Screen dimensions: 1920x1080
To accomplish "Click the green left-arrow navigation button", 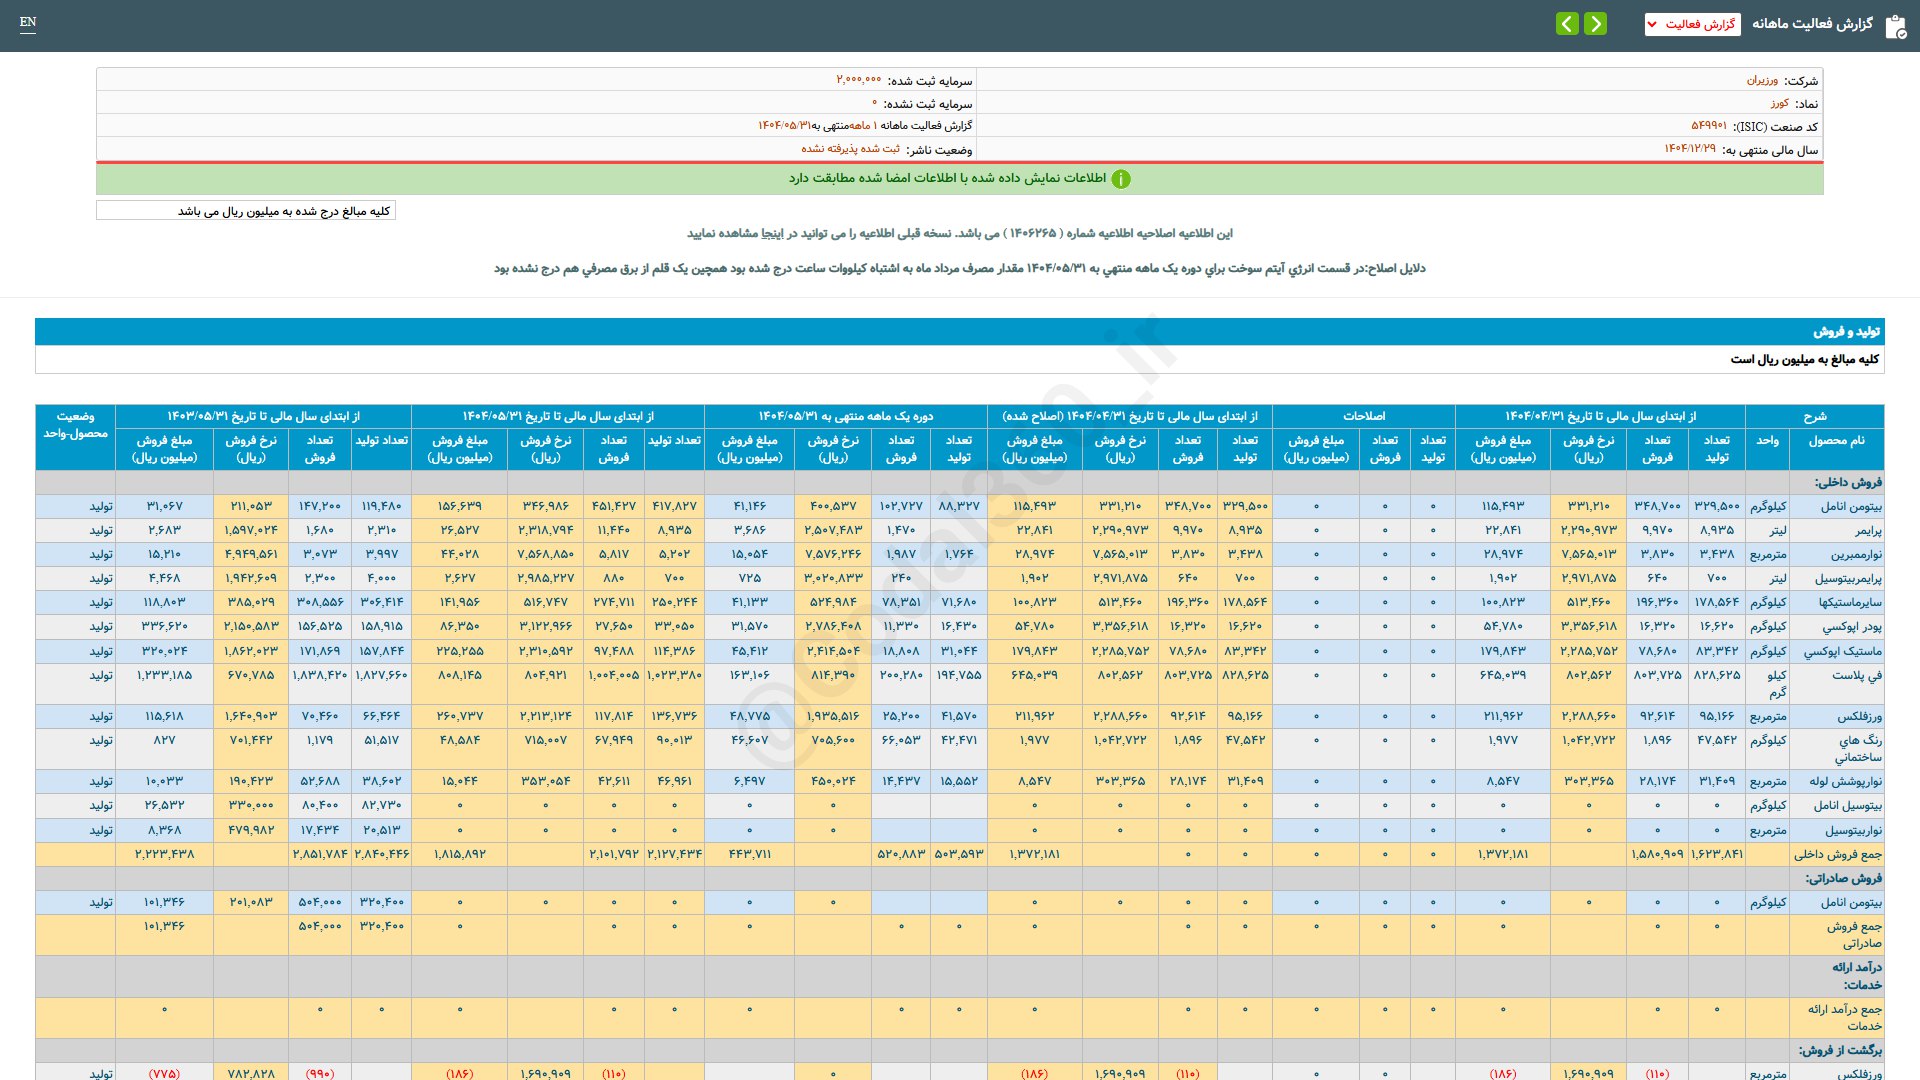I will [1567, 24].
